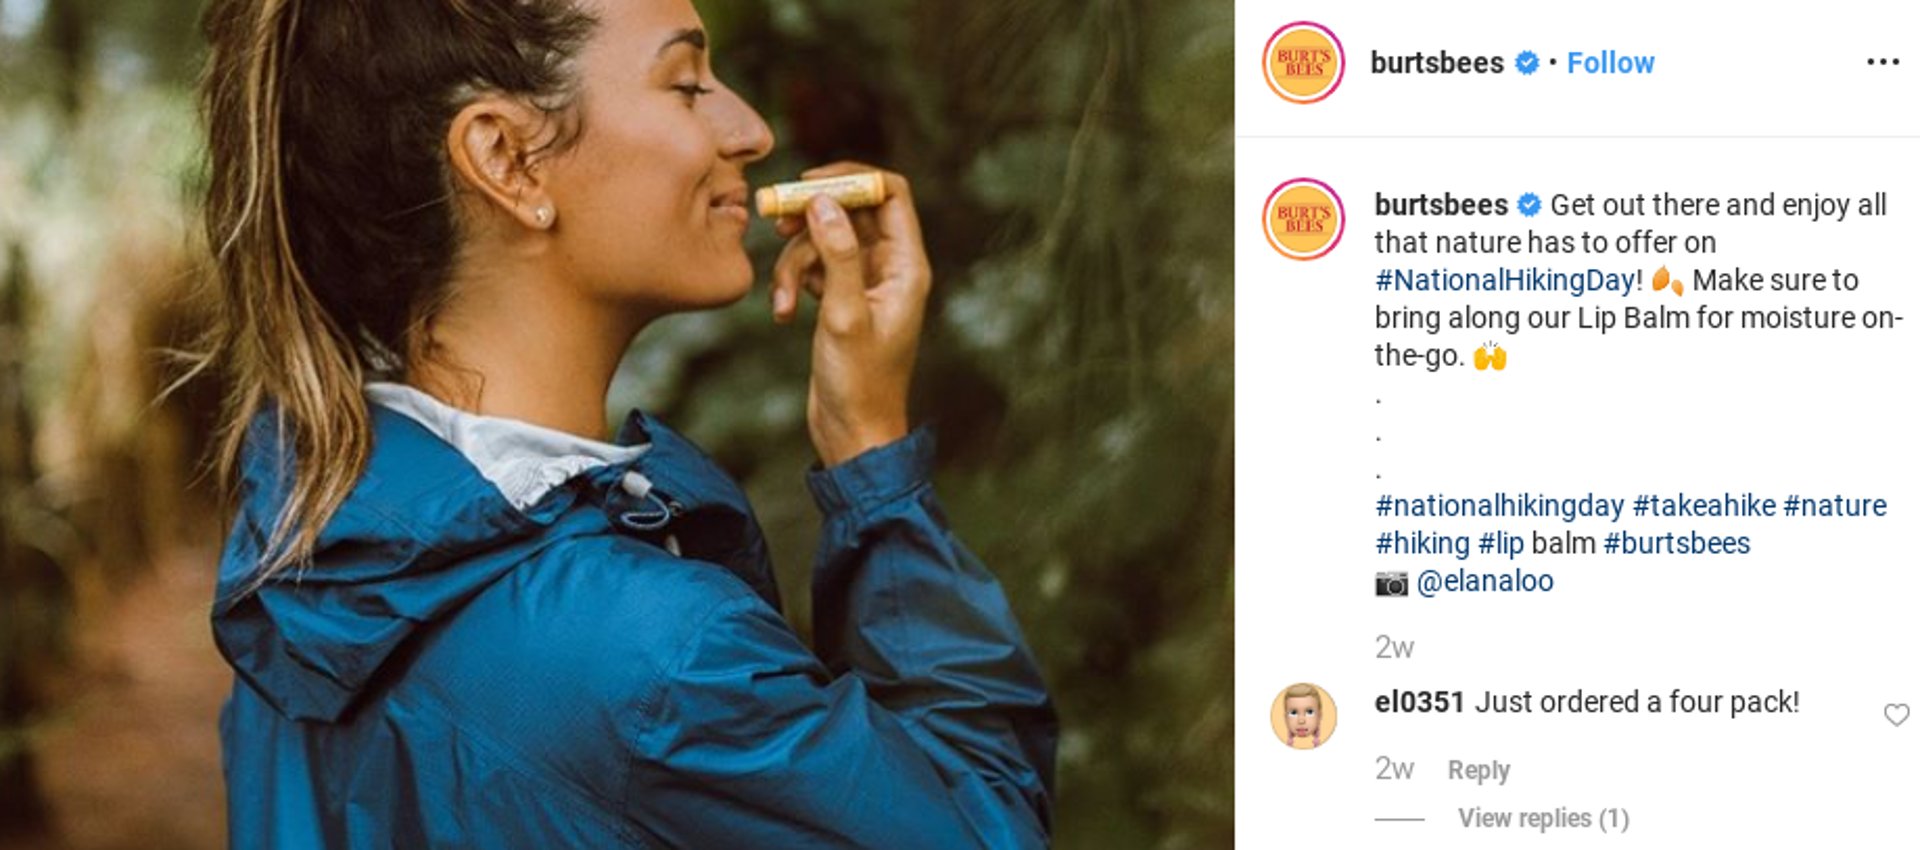The height and width of the screenshot is (850, 1920).
Task: Like el0351's comment with the heart icon
Action: tap(1896, 714)
